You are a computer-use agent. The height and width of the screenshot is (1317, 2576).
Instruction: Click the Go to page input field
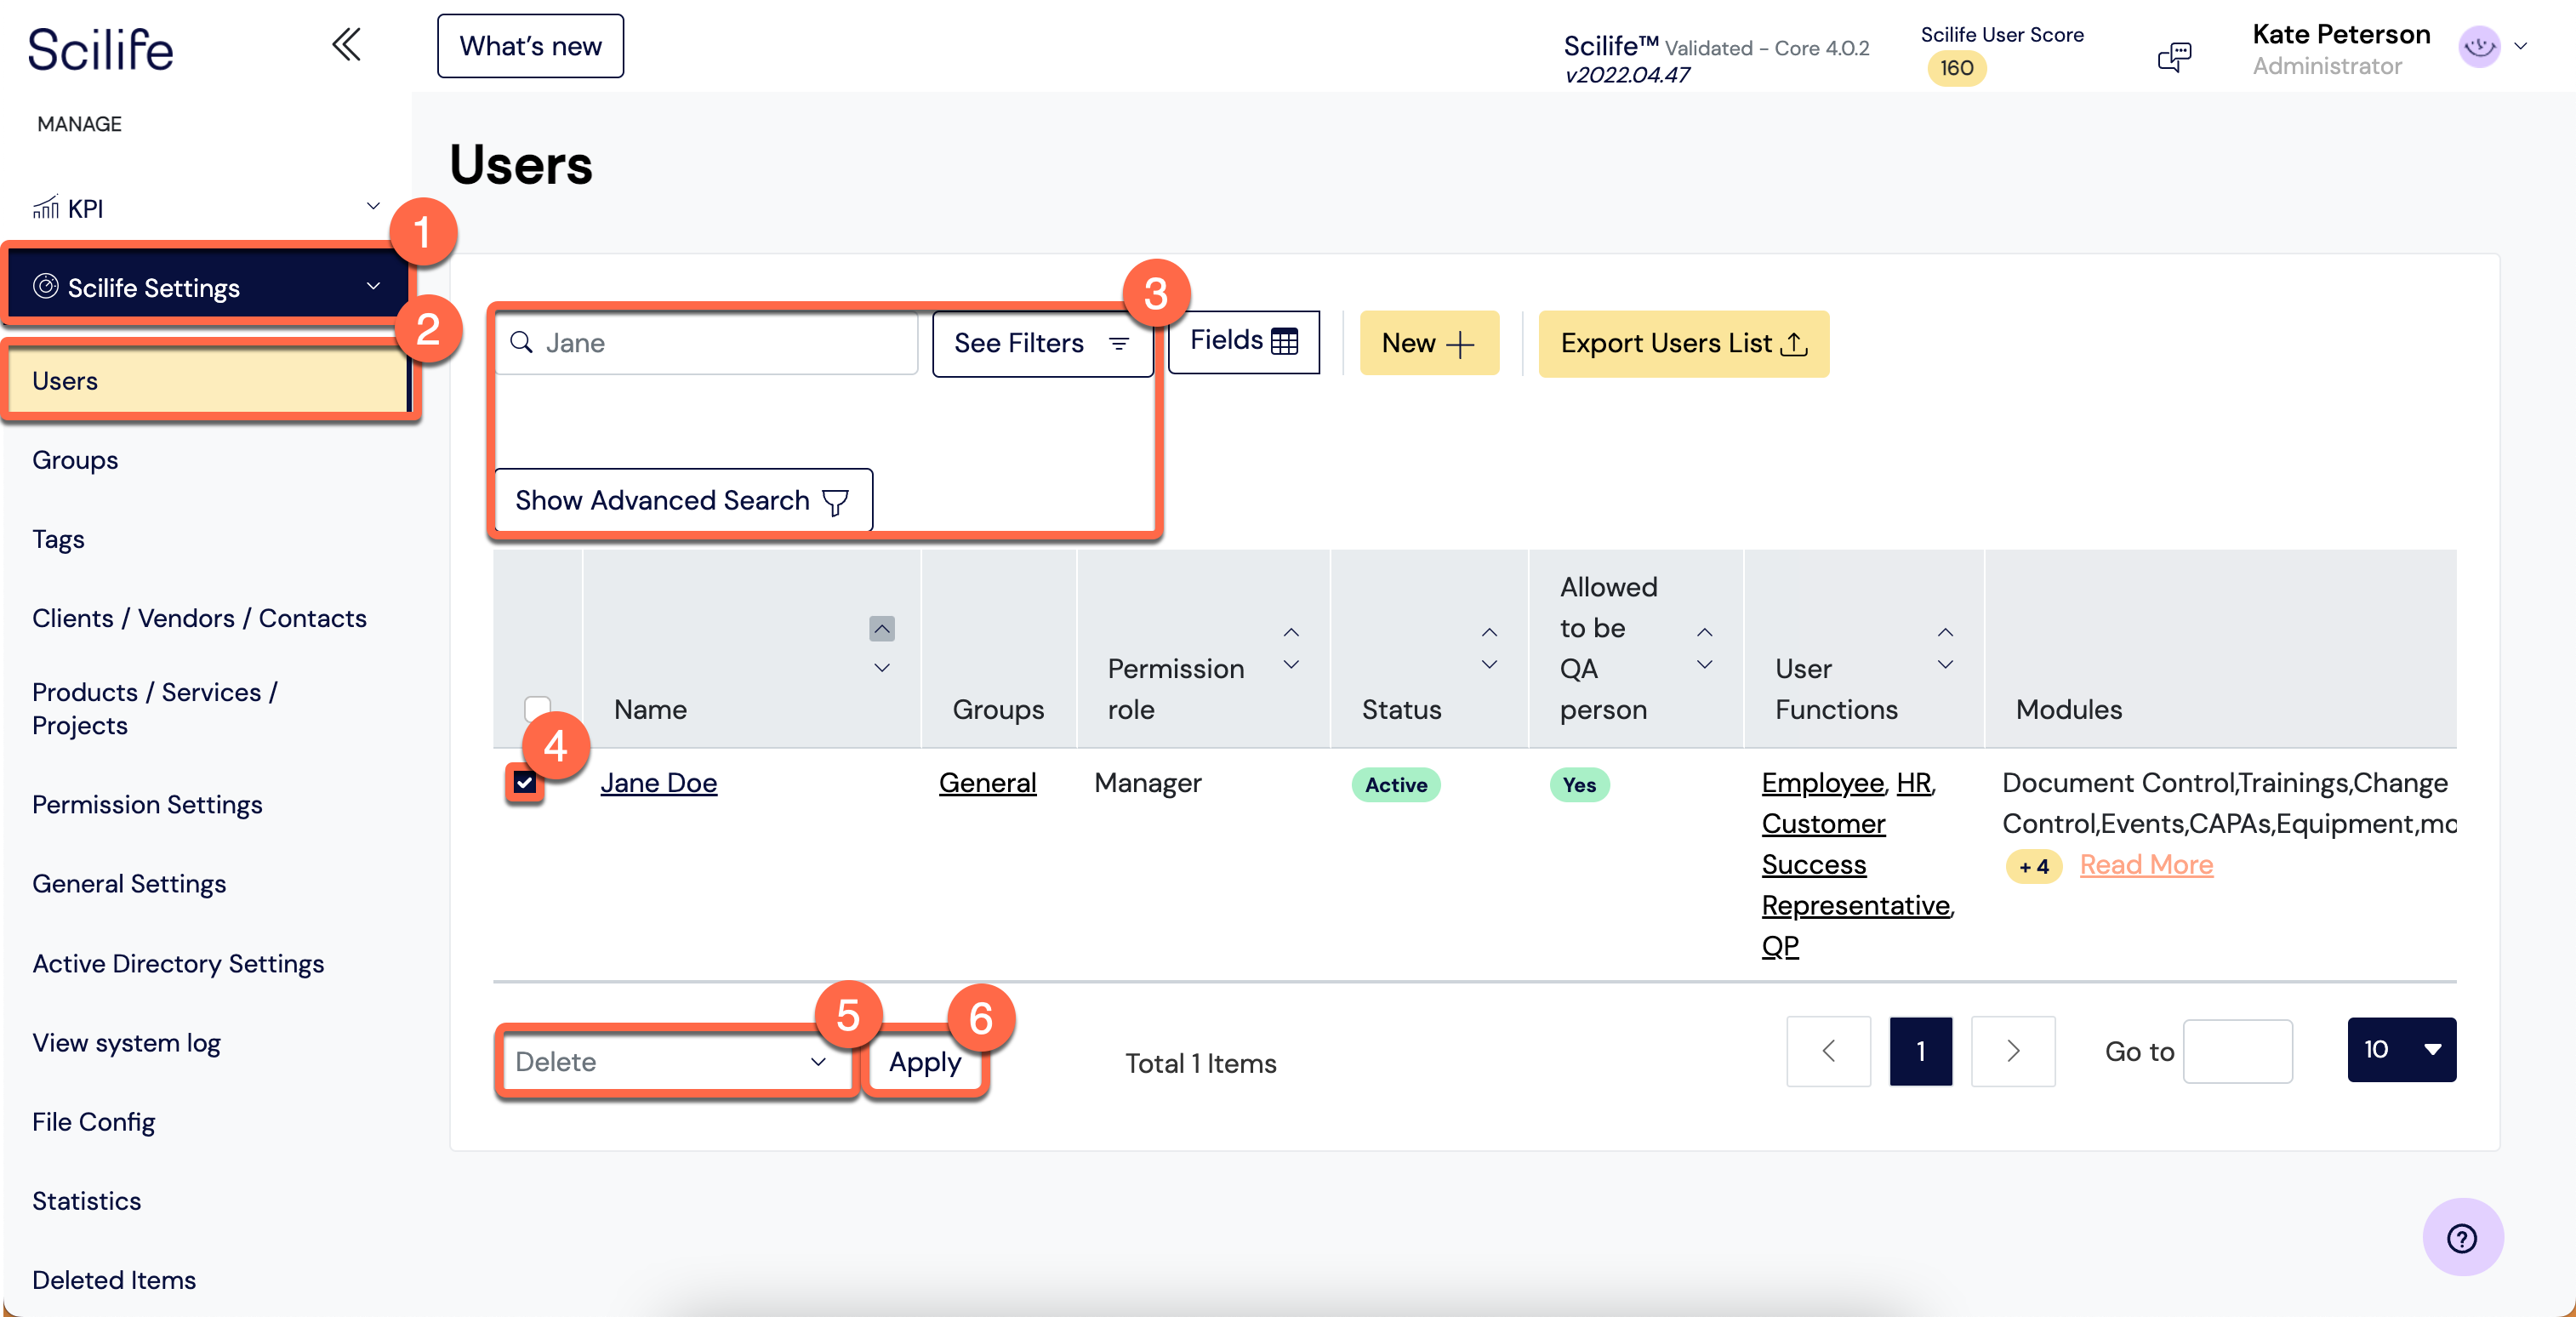click(x=2237, y=1051)
